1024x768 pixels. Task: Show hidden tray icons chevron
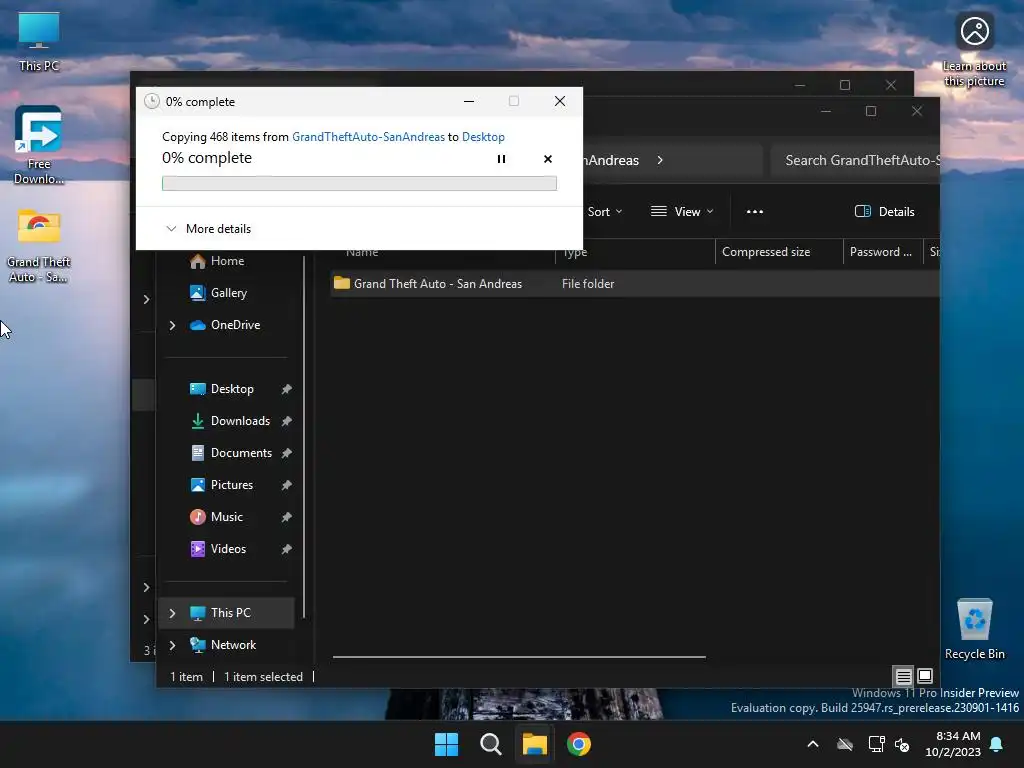(x=813, y=744)
